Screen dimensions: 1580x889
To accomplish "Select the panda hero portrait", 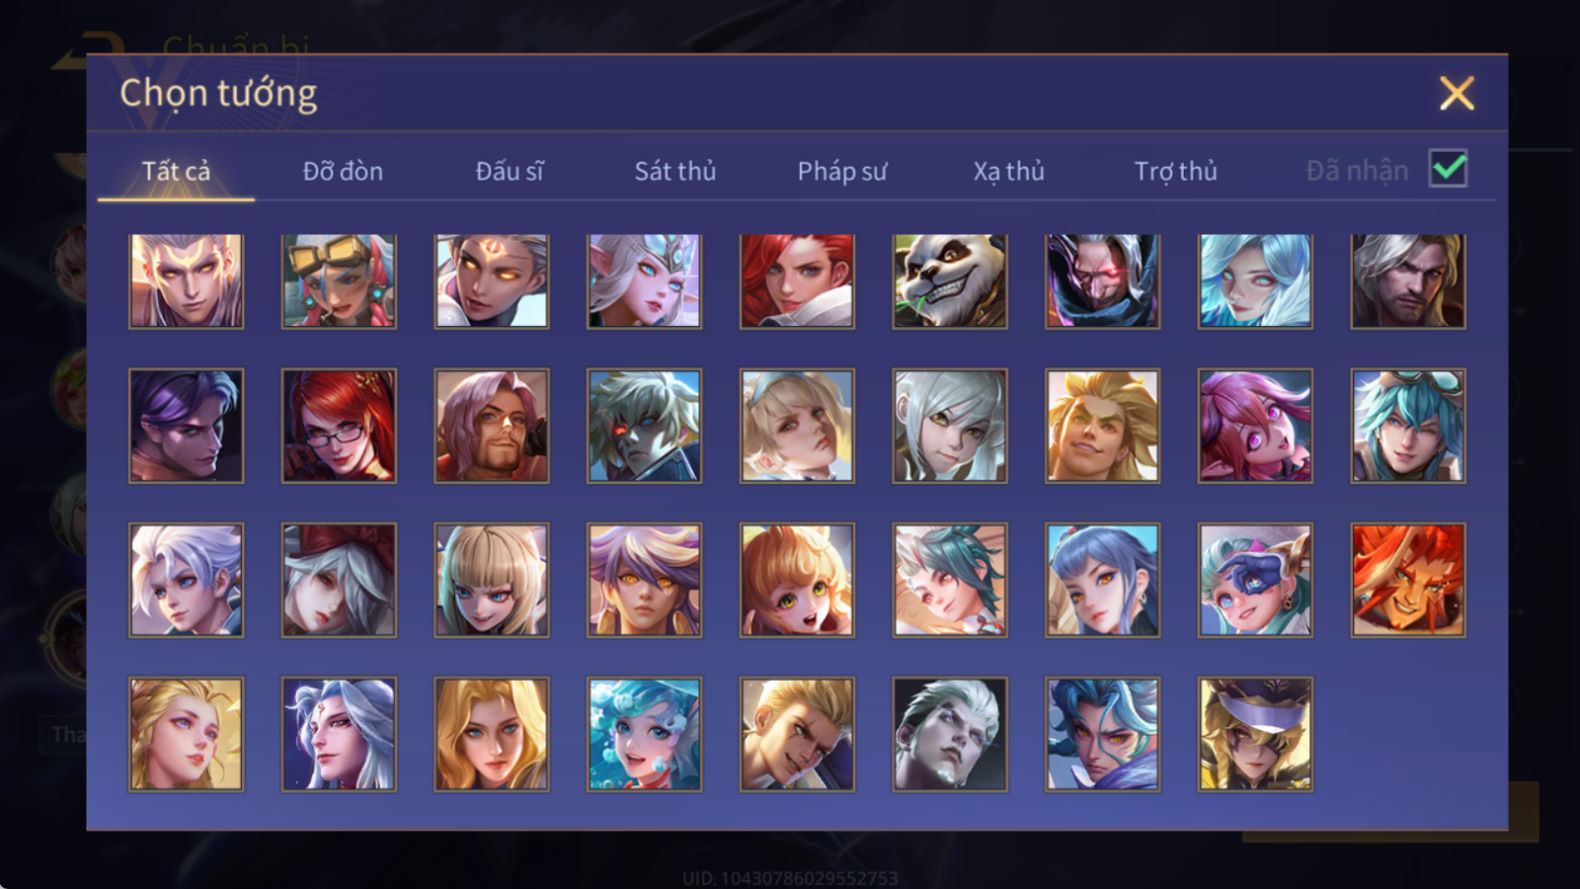I will [x=950, y=281].
